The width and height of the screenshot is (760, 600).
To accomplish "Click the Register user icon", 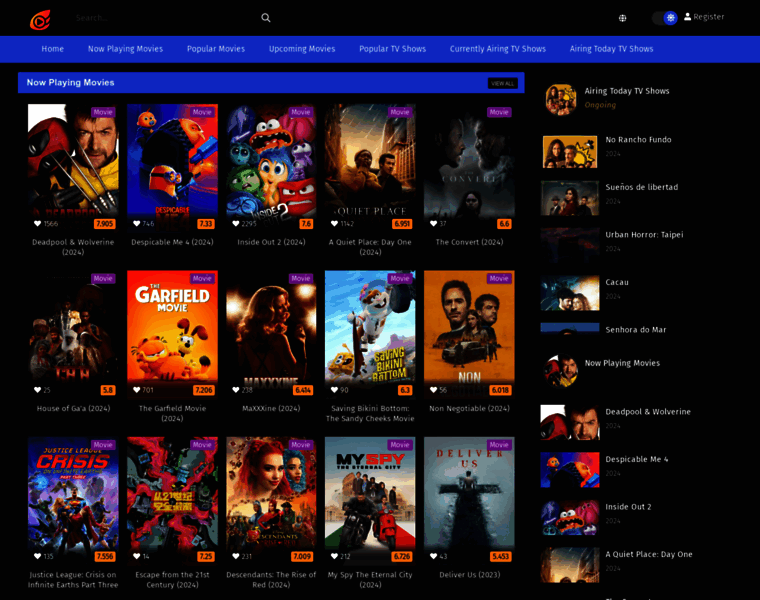I will 687,16.
